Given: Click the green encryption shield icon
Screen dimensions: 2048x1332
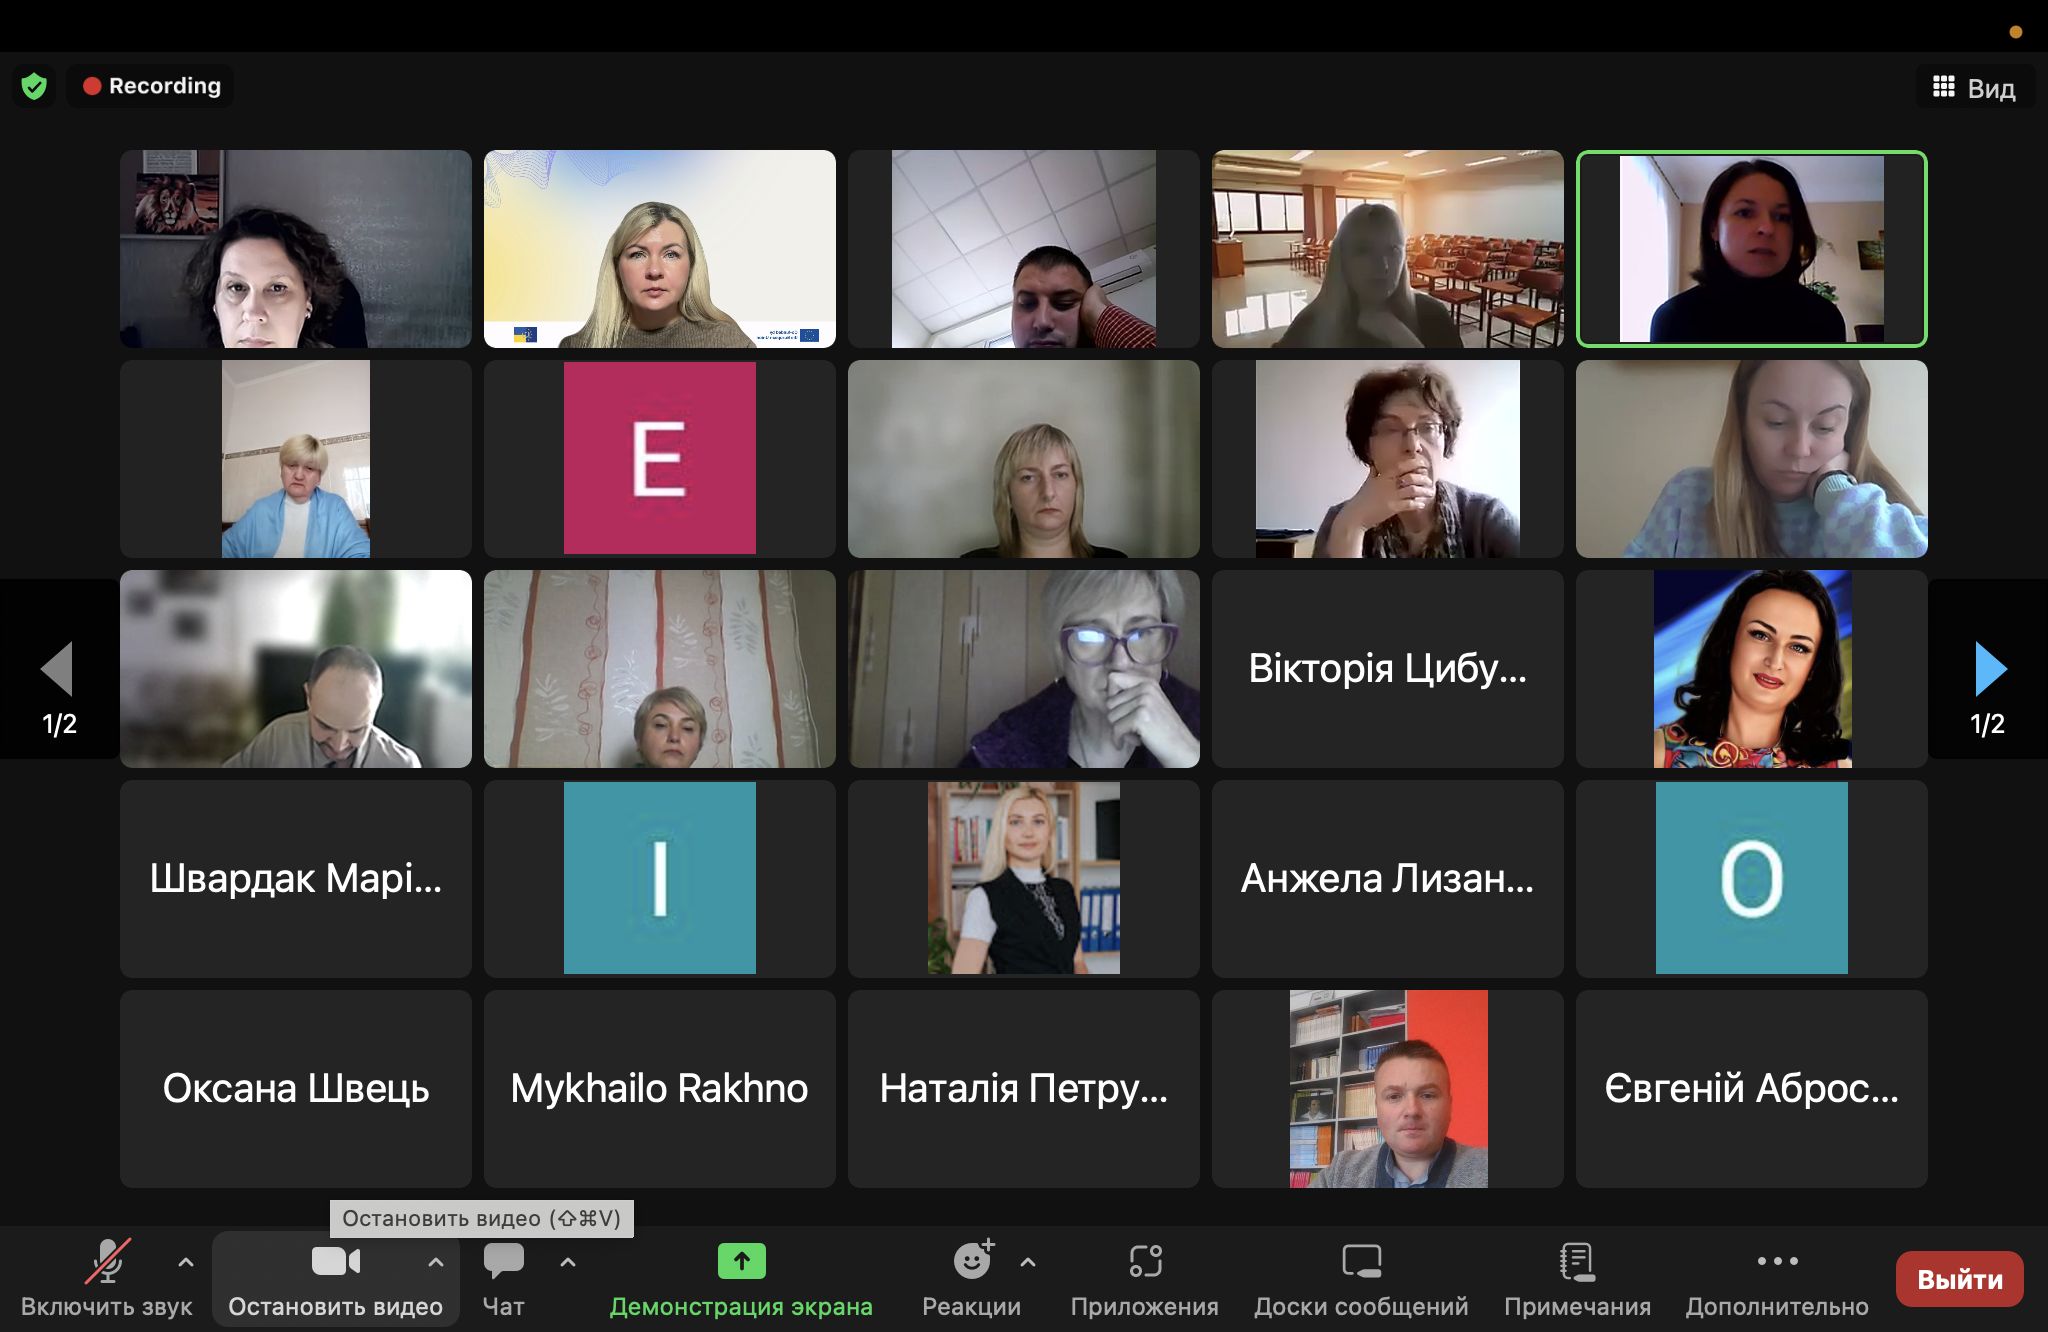Looking at the screenshot, I should 34,87.
